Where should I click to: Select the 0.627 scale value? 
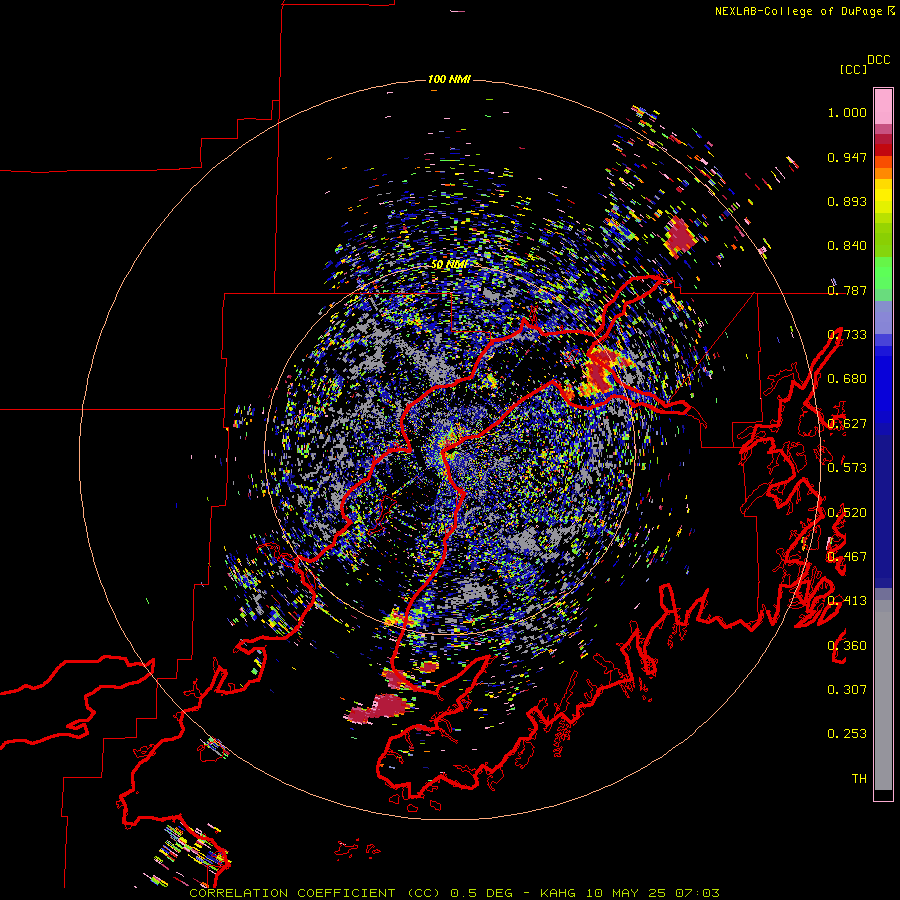[847, 424]
